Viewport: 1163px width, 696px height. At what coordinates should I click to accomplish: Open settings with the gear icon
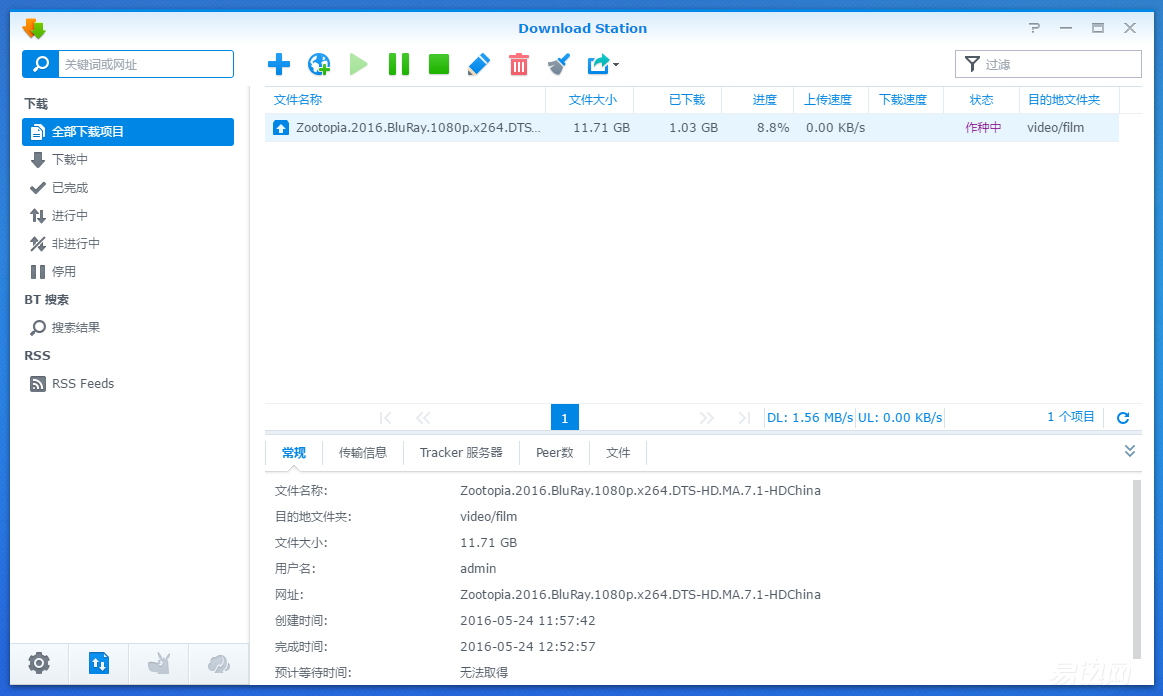39,663
